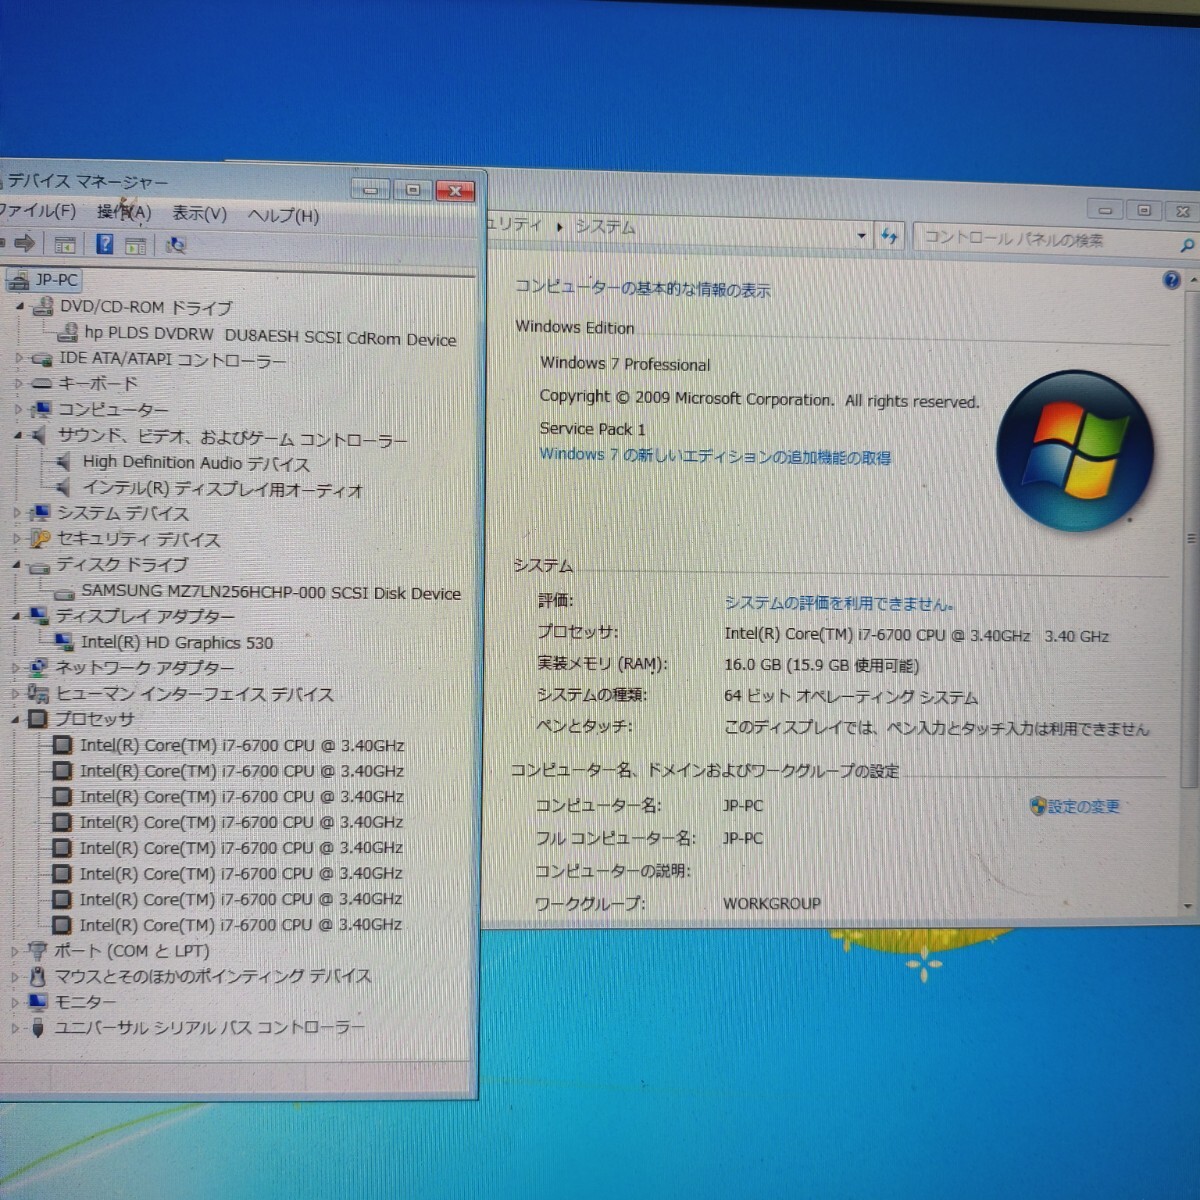This screenshot has width=1200, height=1200.
Task: Click the forward arrow in Device Manager toolbar
Action: [x=25, y=243]
